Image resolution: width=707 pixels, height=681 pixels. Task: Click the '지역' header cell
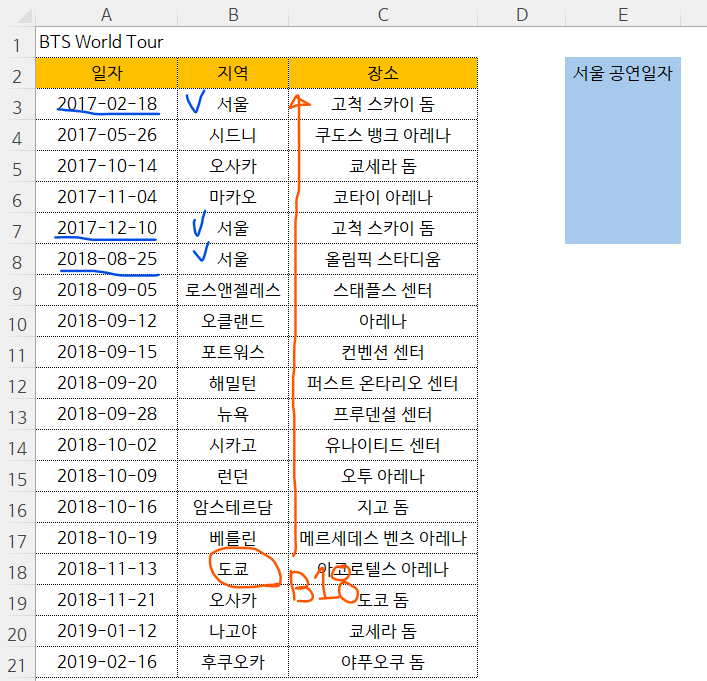point(233,73)
